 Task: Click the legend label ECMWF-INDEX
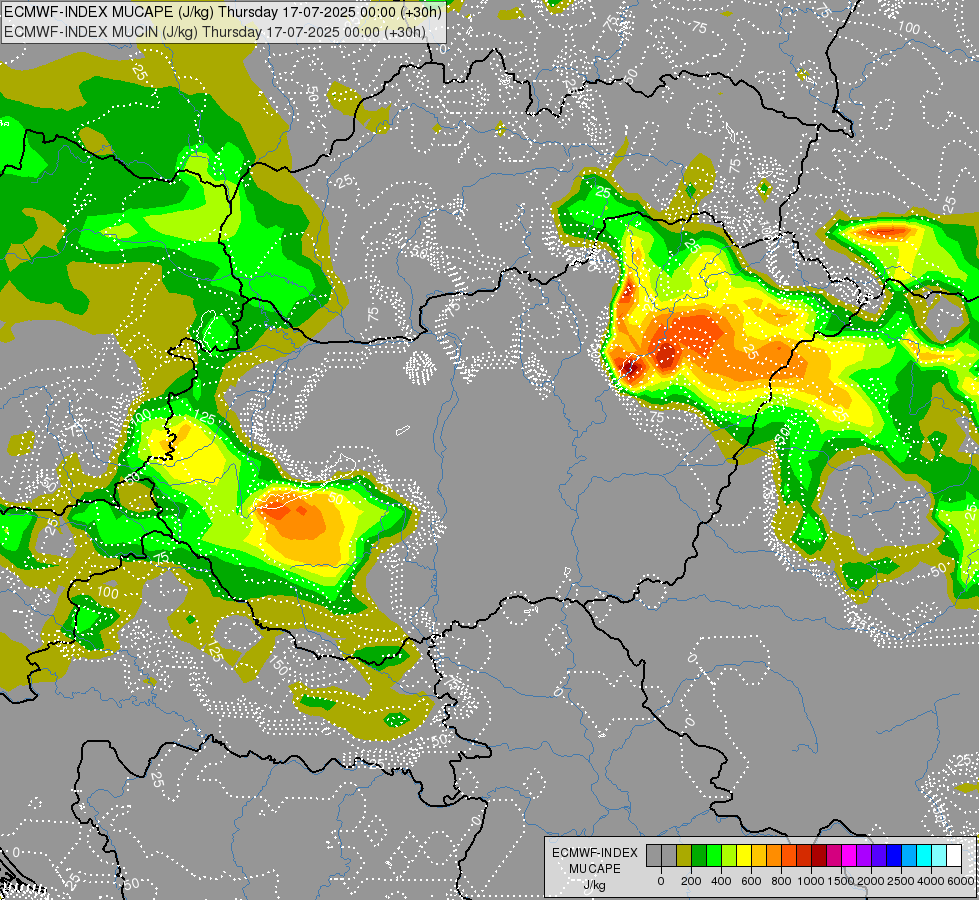[x=595, y=853]
